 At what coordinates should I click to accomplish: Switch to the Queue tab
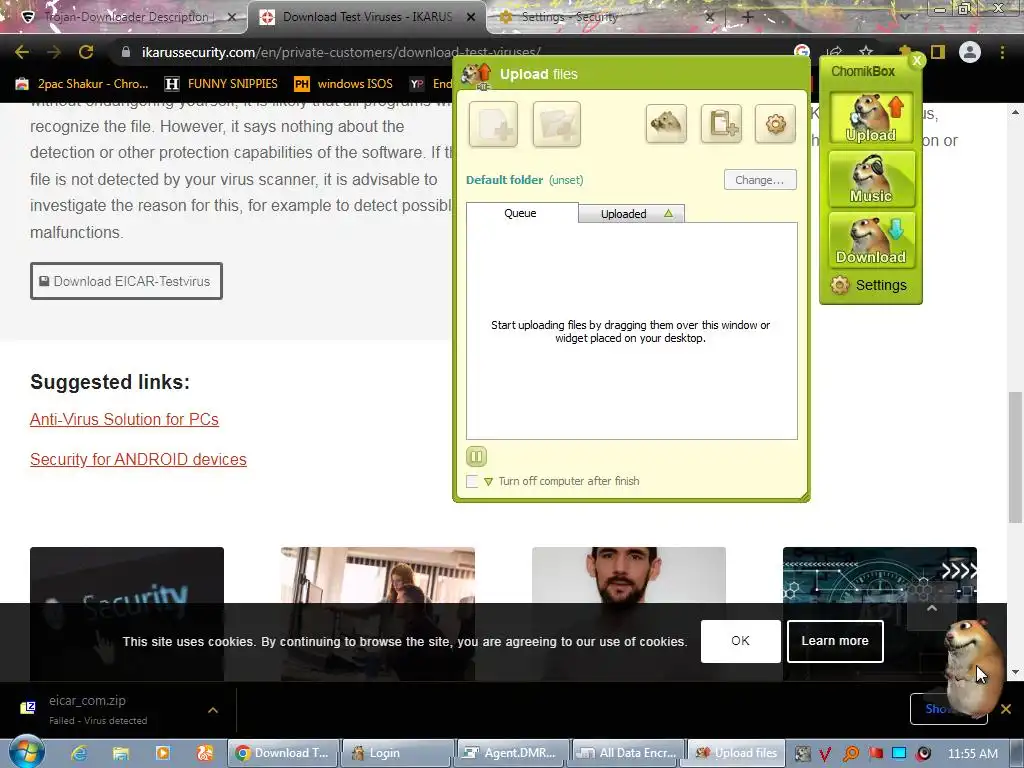[520, 213]
